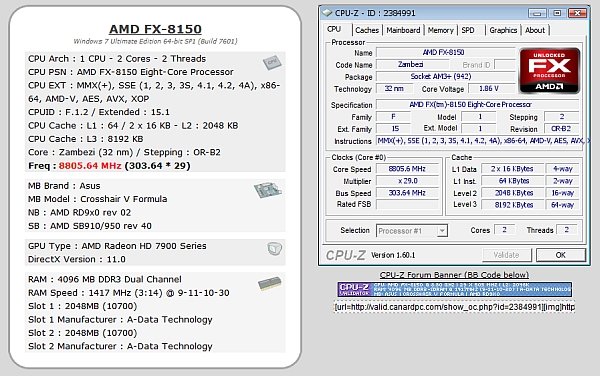Click the MB Model Crosshair V Formula line

tap(98, 199)
